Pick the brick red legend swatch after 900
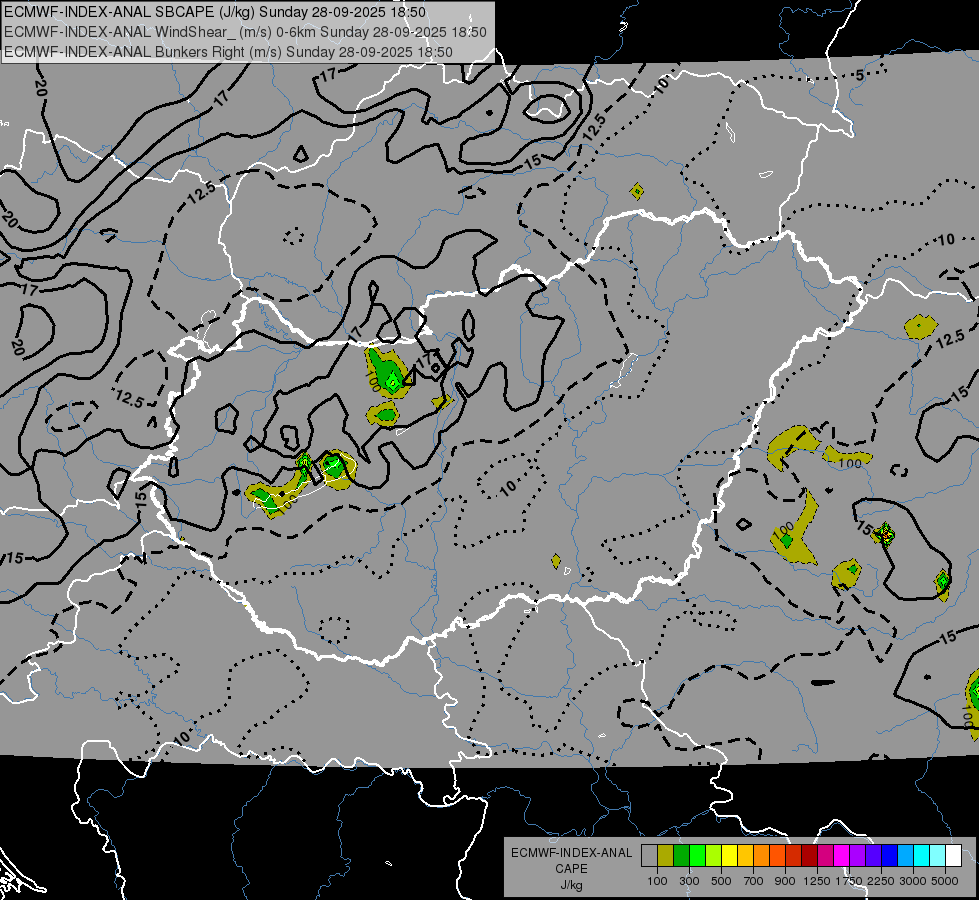979x900 pixels. click(x=794, y=856)
